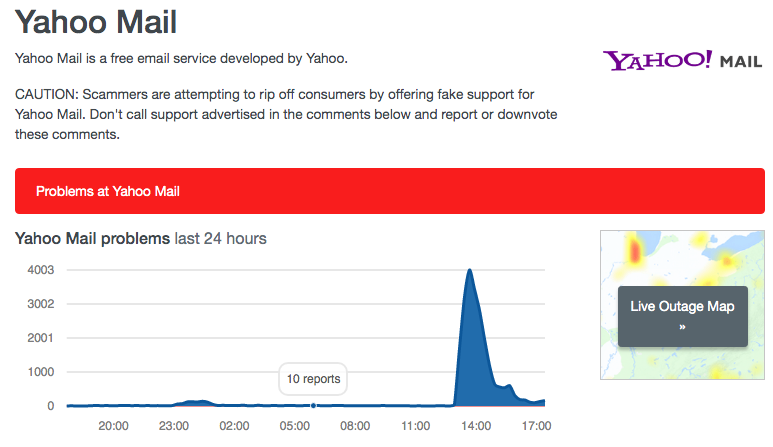Click the 23:00 time axis label
The width and height of the screenshot is (773, 447).
pyautogui.click(x=173, y=426)
